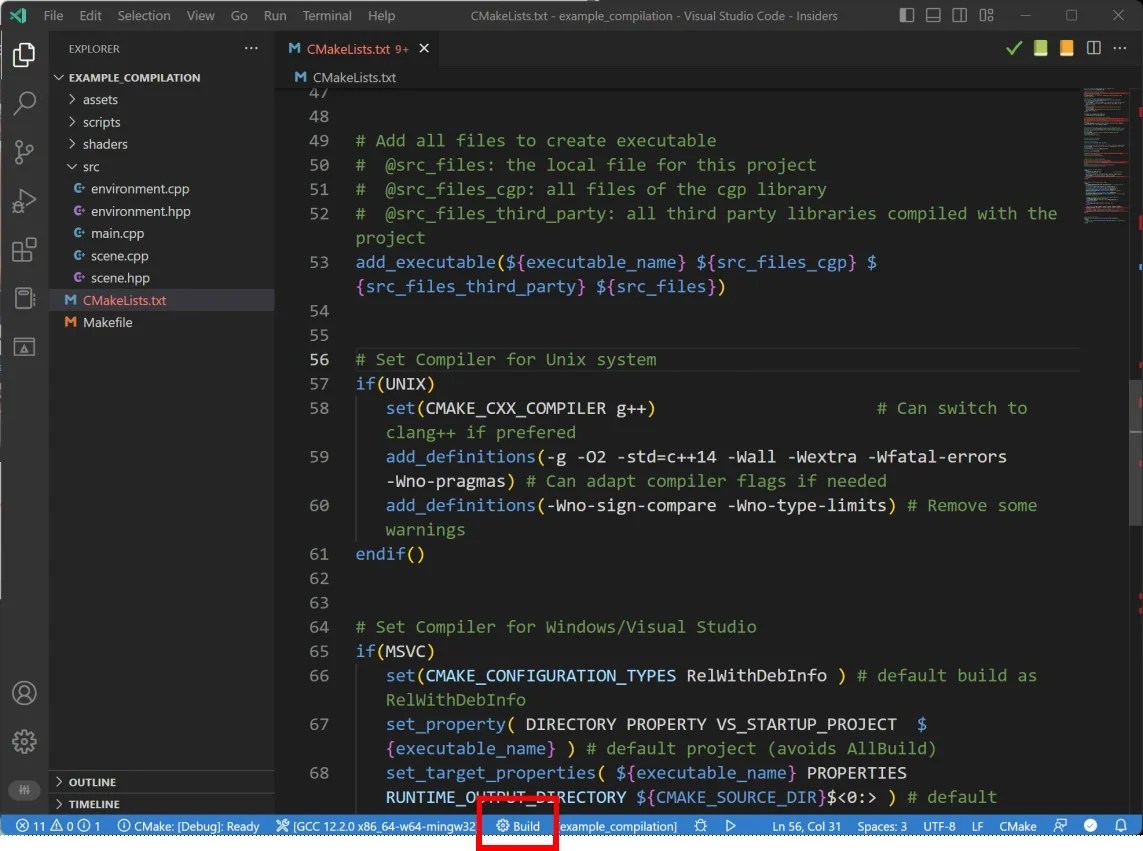Image resolution: width=1143 pixels, height=851 pixels.
Task: Open the Edit menu
Action: click(90, 15)
